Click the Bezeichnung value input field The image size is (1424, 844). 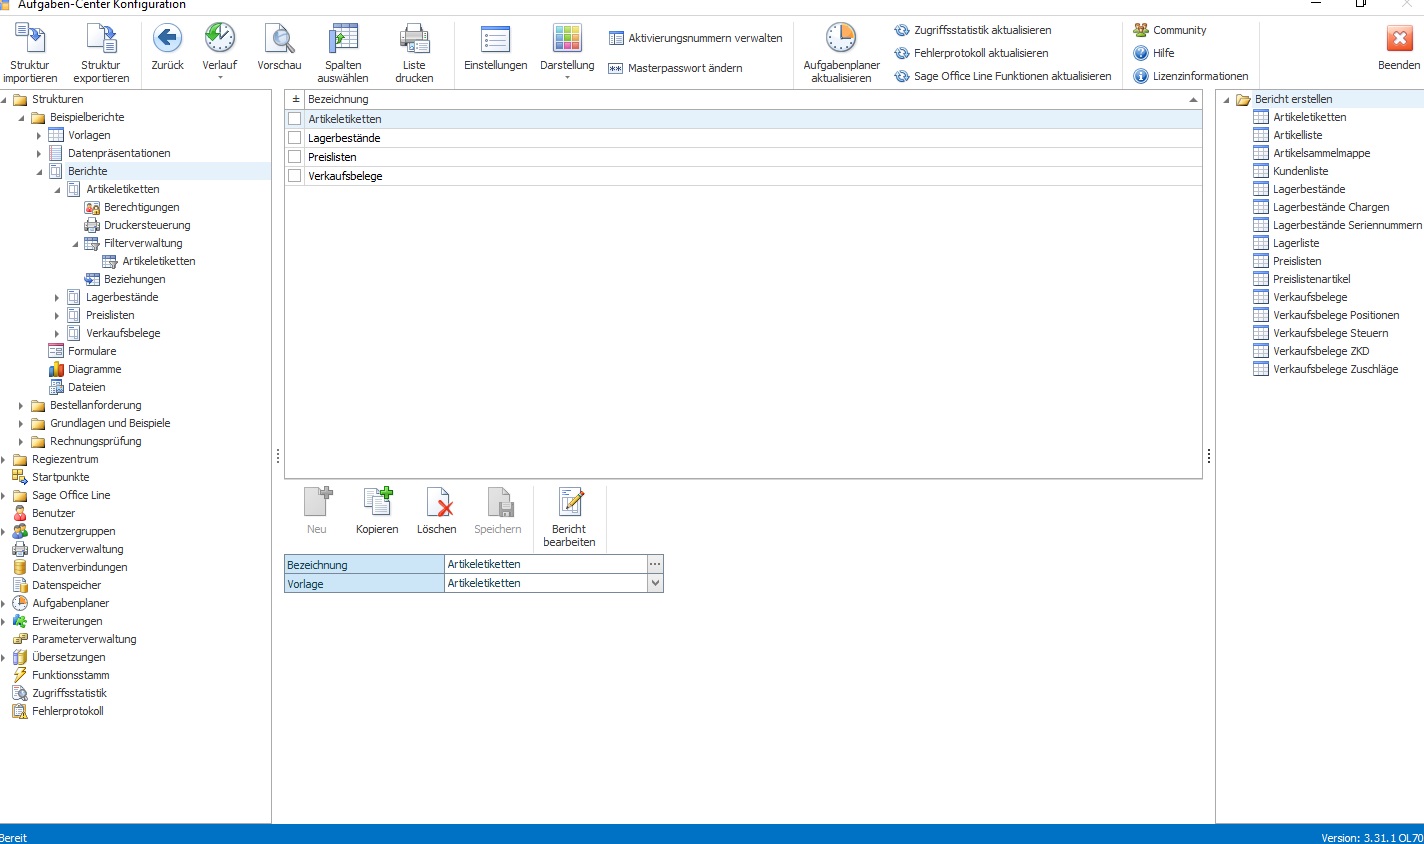point(546,564)
